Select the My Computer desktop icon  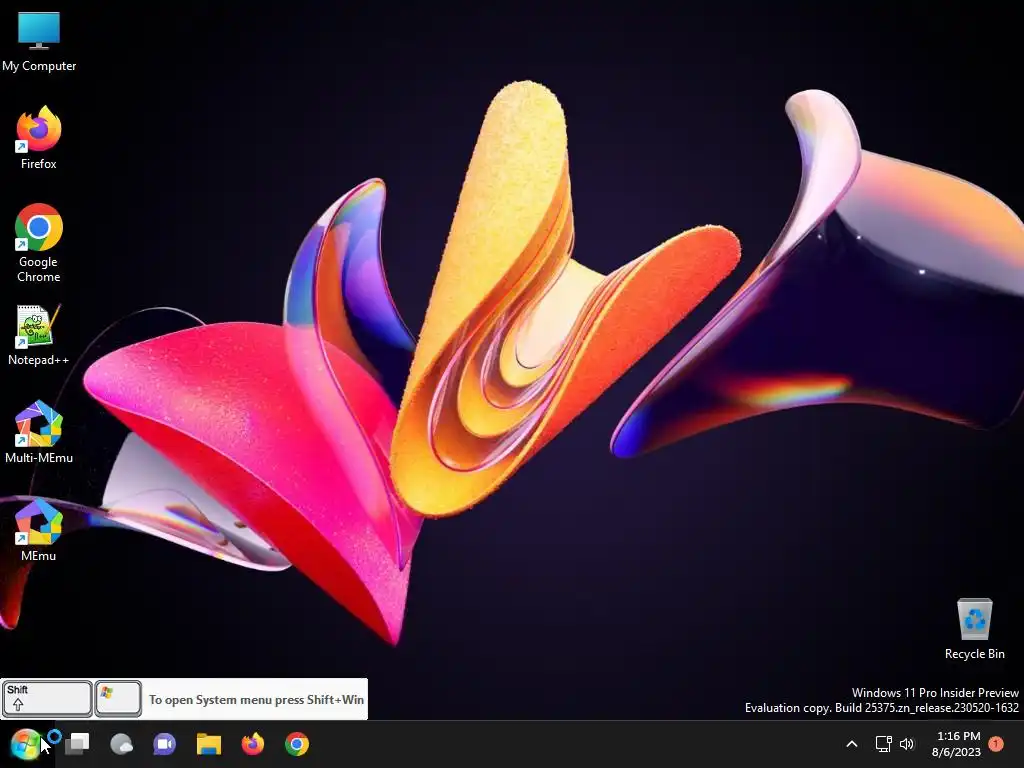click(39, 41)
